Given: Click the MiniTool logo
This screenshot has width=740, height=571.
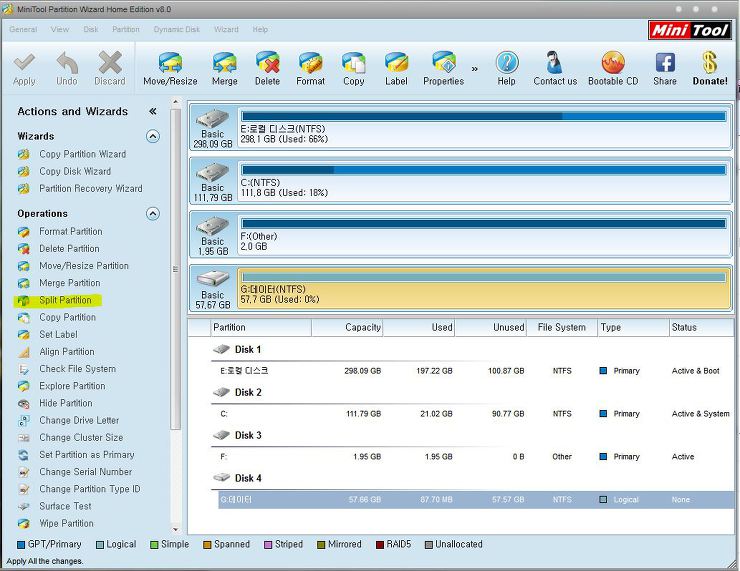Looking at the screenshot, I should click(x=690, y=30).
